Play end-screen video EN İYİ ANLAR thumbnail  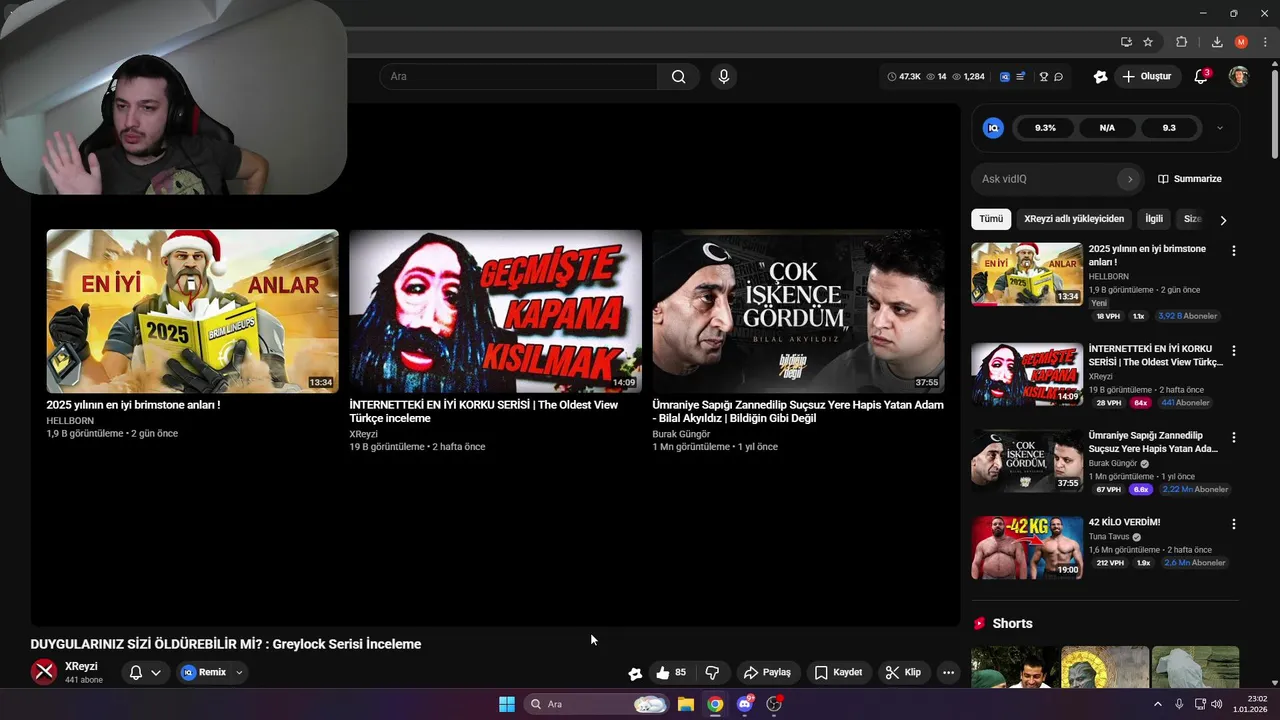(x=192, y=311)
